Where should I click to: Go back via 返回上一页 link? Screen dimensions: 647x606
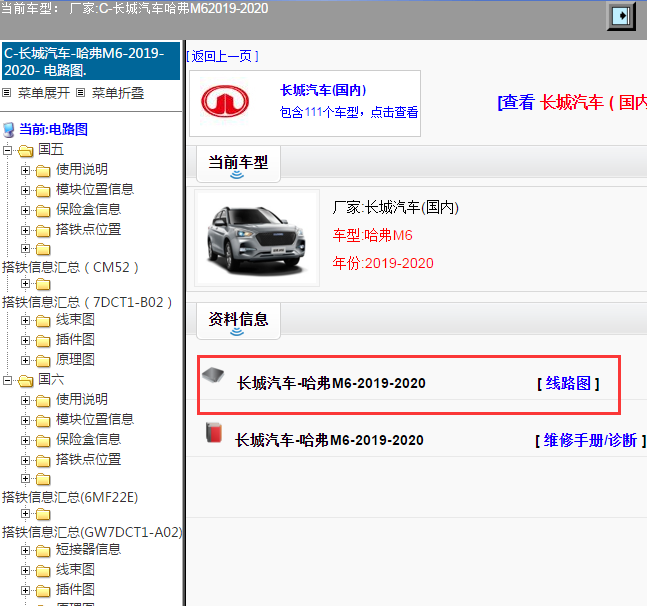(x=222, y=56)
